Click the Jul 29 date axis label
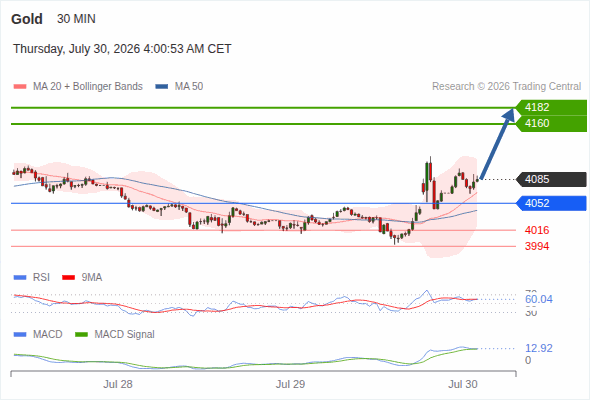Viewport: 590px width, 400px height. [x=290, y=384]
